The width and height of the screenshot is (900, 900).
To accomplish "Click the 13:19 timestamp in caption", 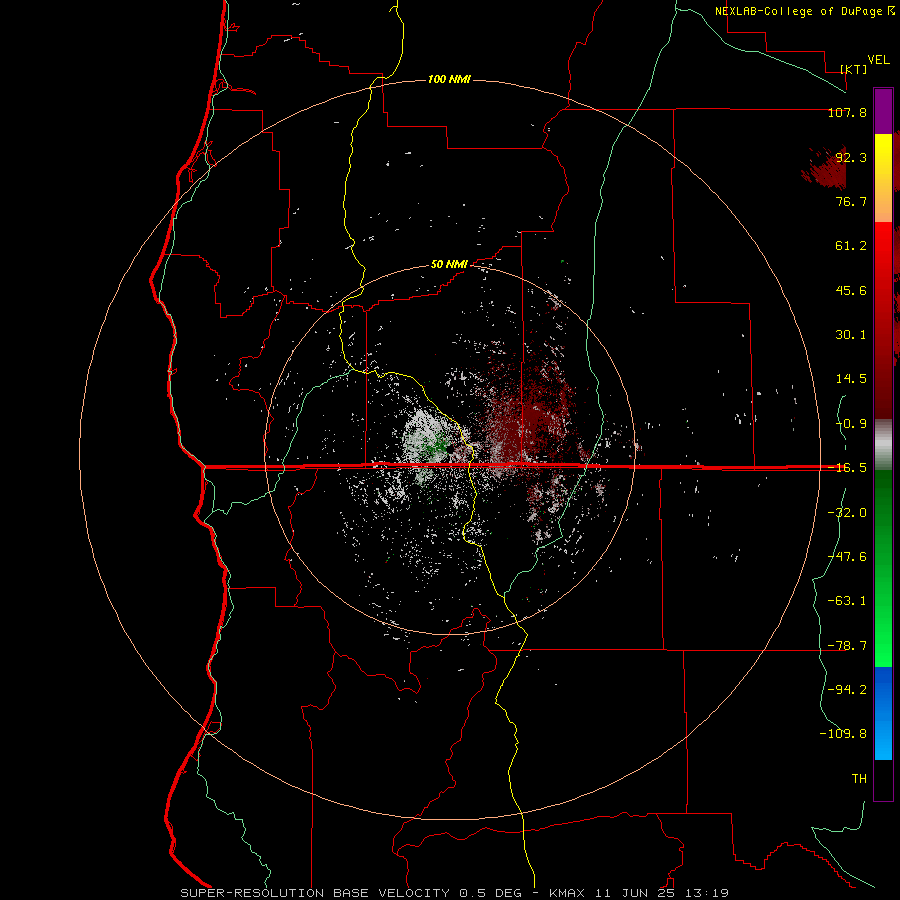I will (706, 893).
